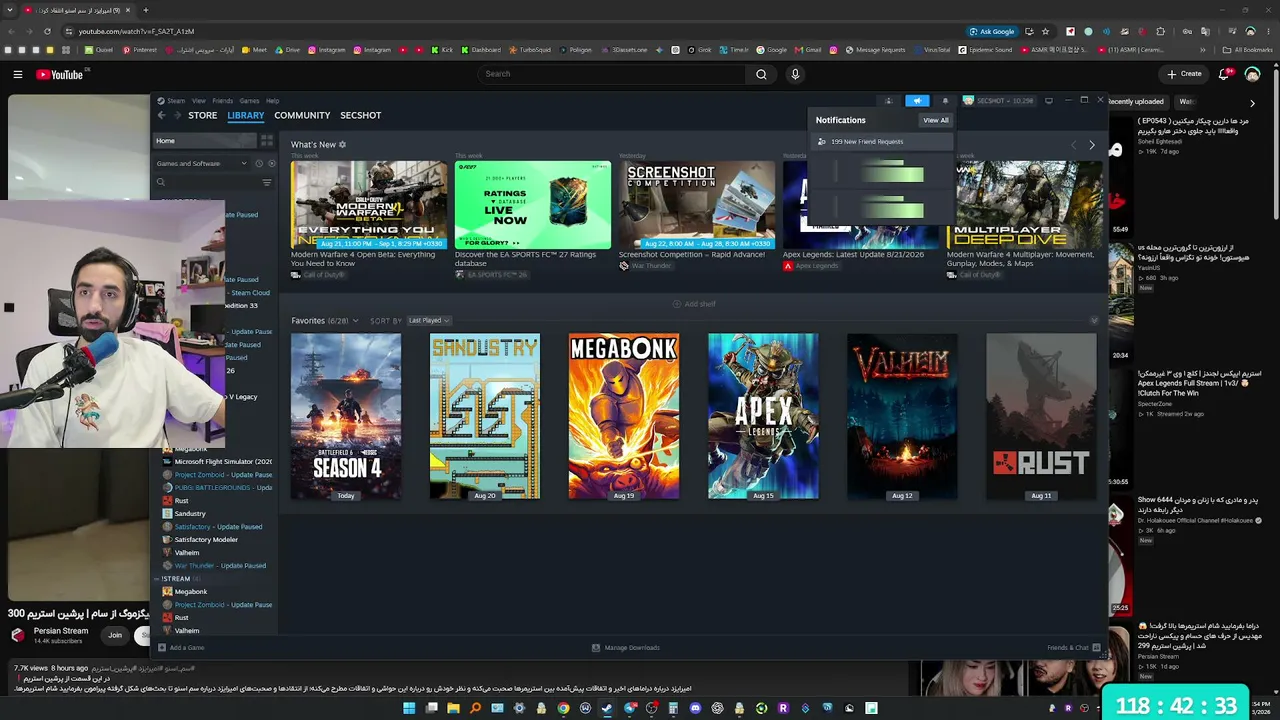Click the Steam notification bell
The image size is (1280, 720).
tap(945, 101)
